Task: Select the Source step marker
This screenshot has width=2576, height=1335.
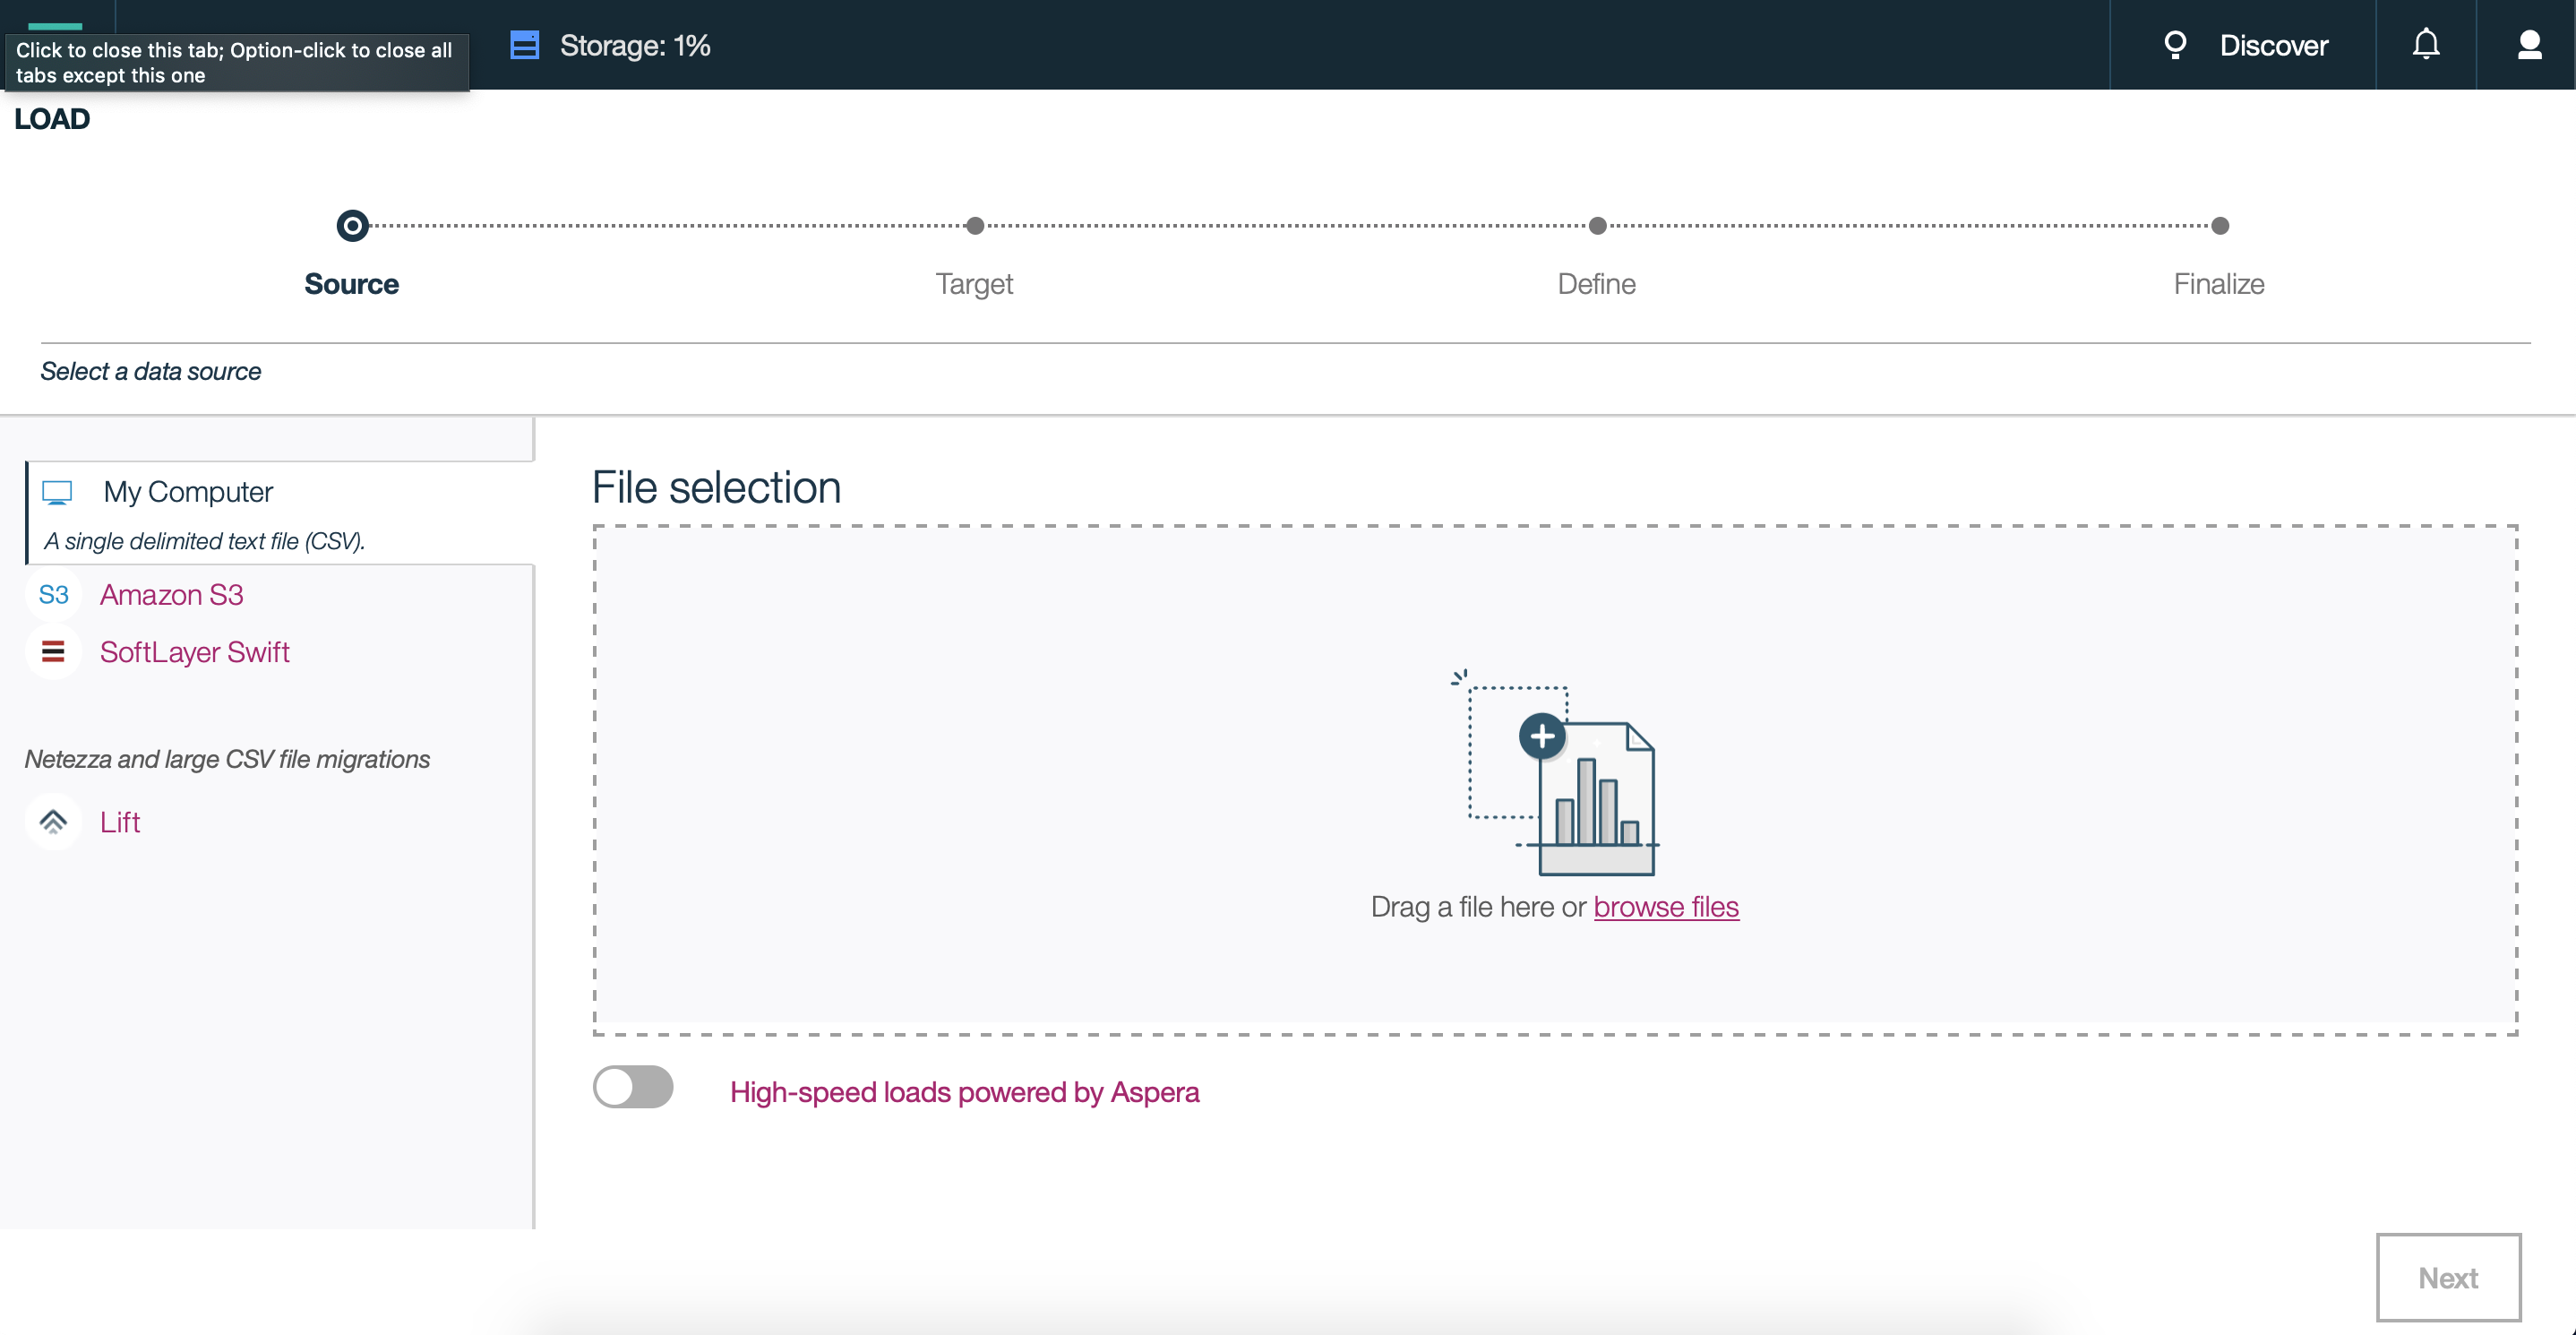Action: point(352,226)
